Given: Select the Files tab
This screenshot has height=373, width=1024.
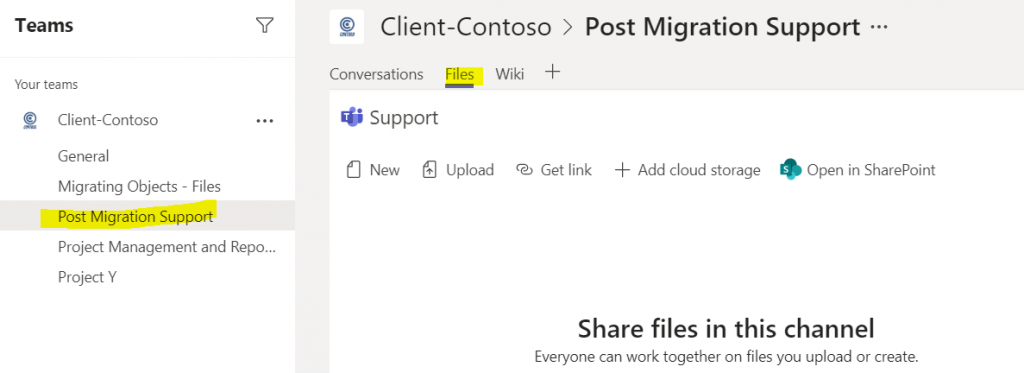Looking at the screenshot, I should 460,74.
